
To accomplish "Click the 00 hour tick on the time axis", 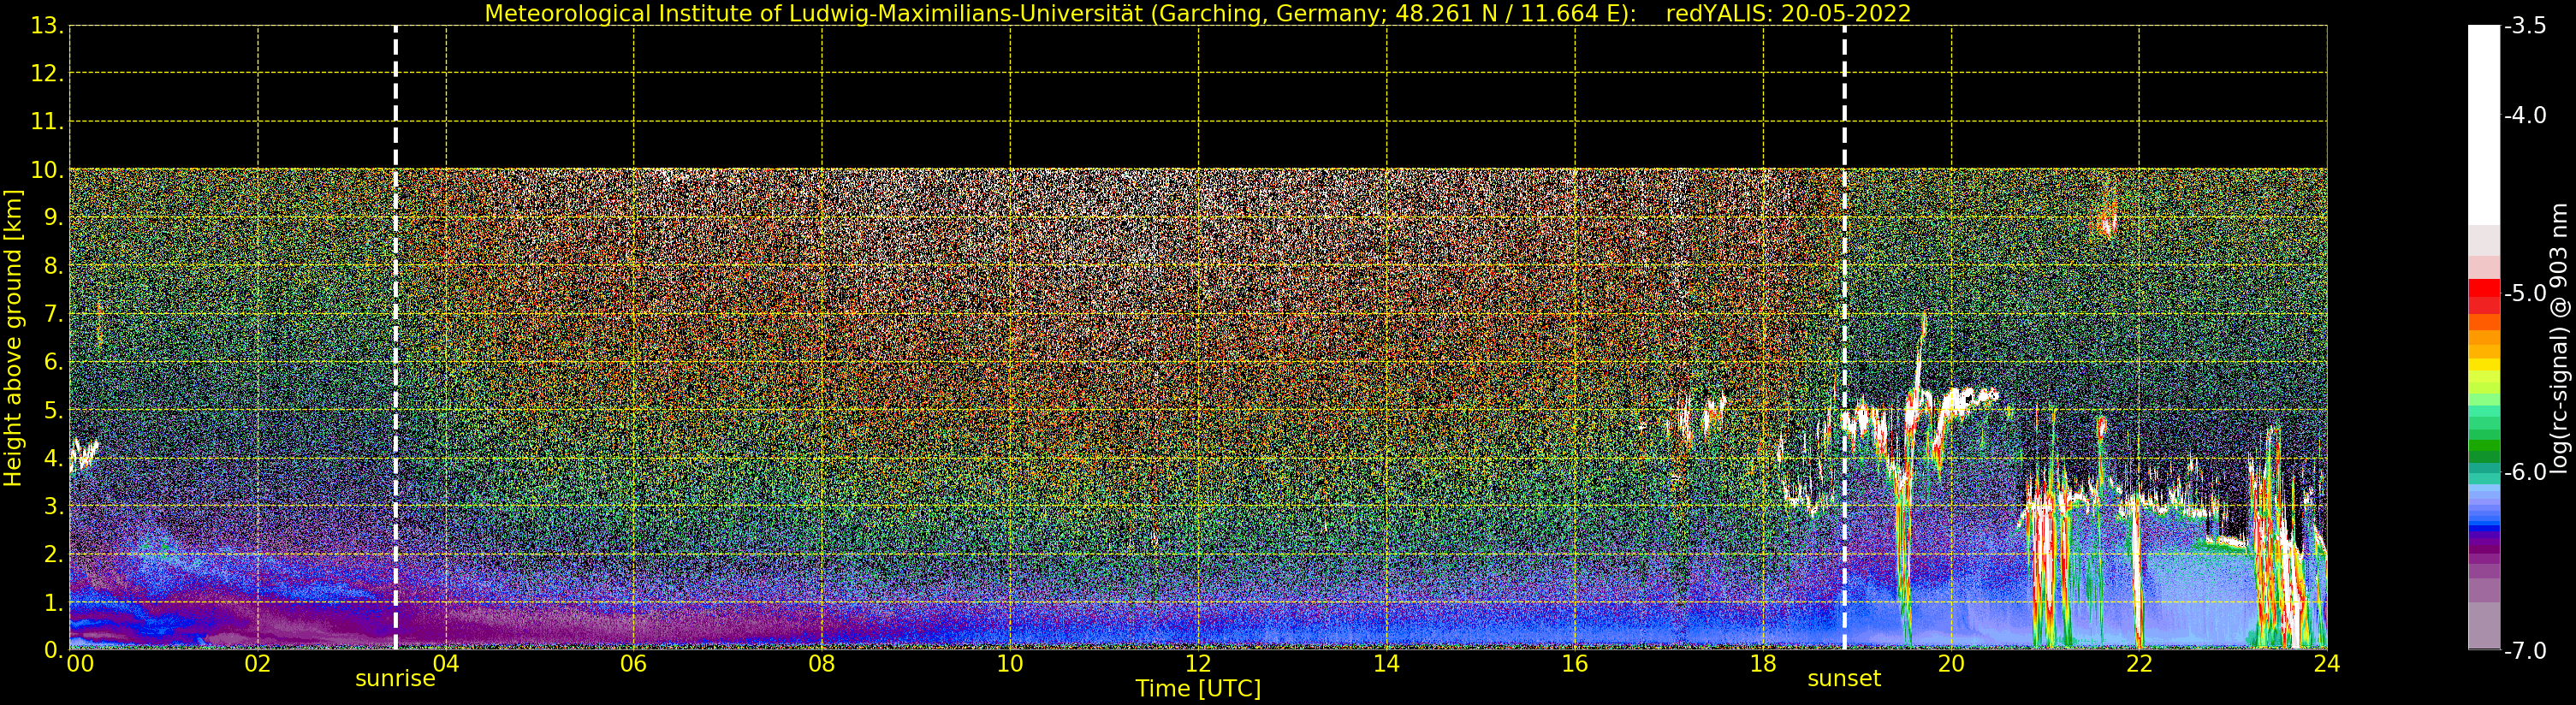I will 80,664.
